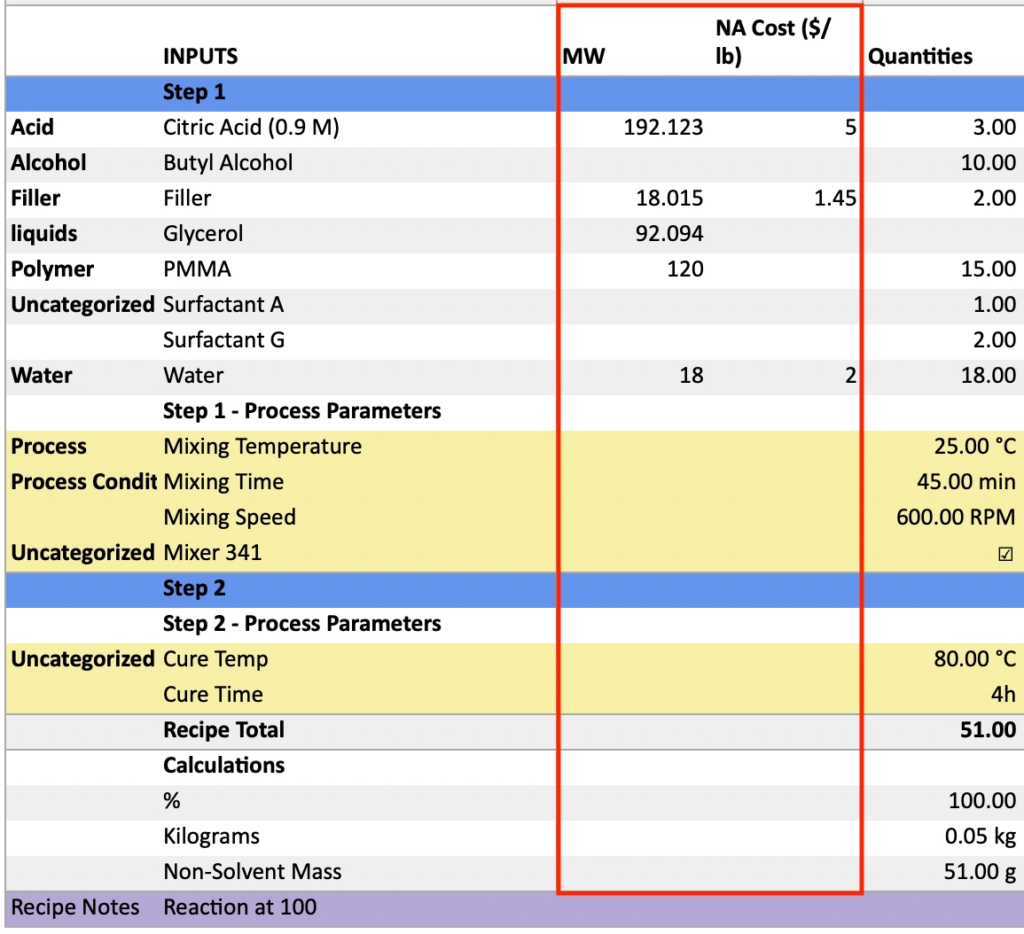Select the Step 1 section header row
1024x934 pixels.
tap(195, 93)
